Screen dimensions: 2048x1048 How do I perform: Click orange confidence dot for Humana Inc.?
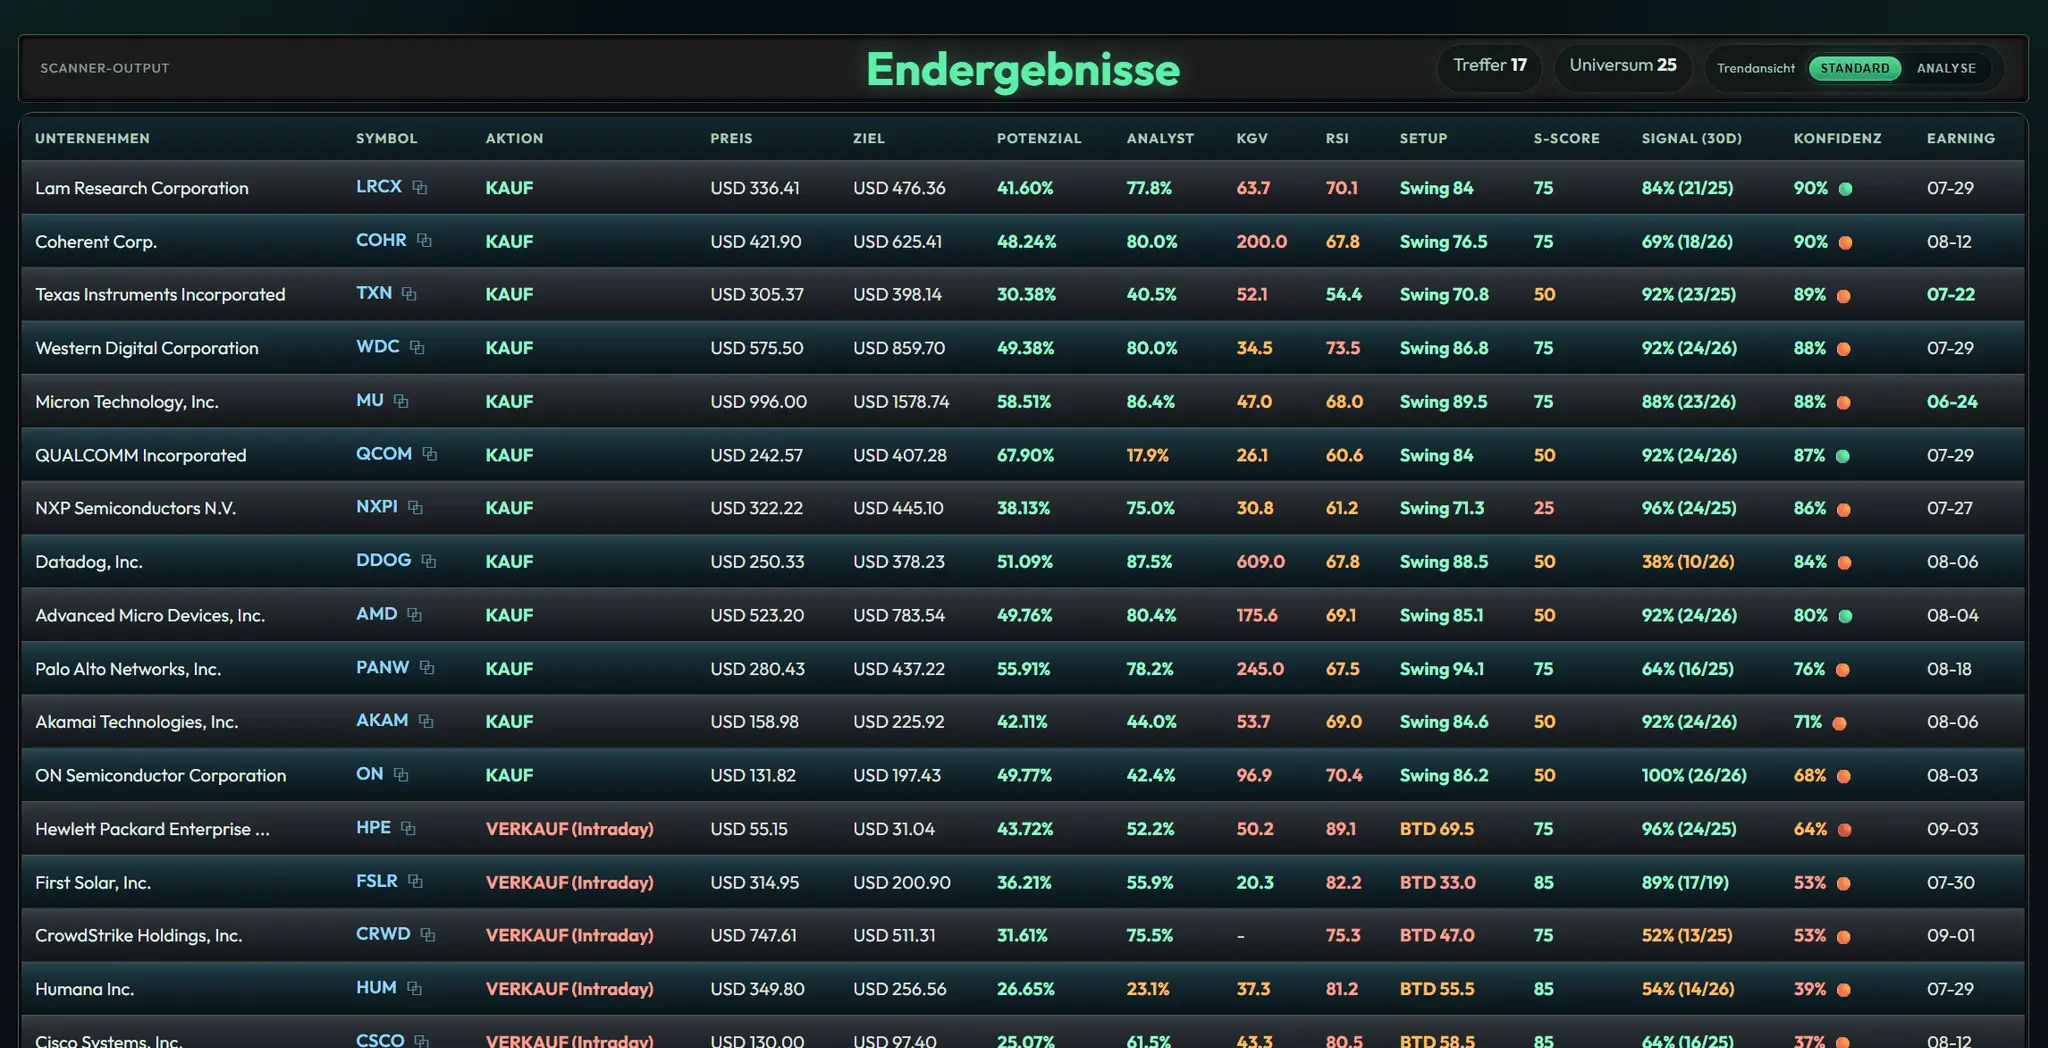click(1843, 990)
